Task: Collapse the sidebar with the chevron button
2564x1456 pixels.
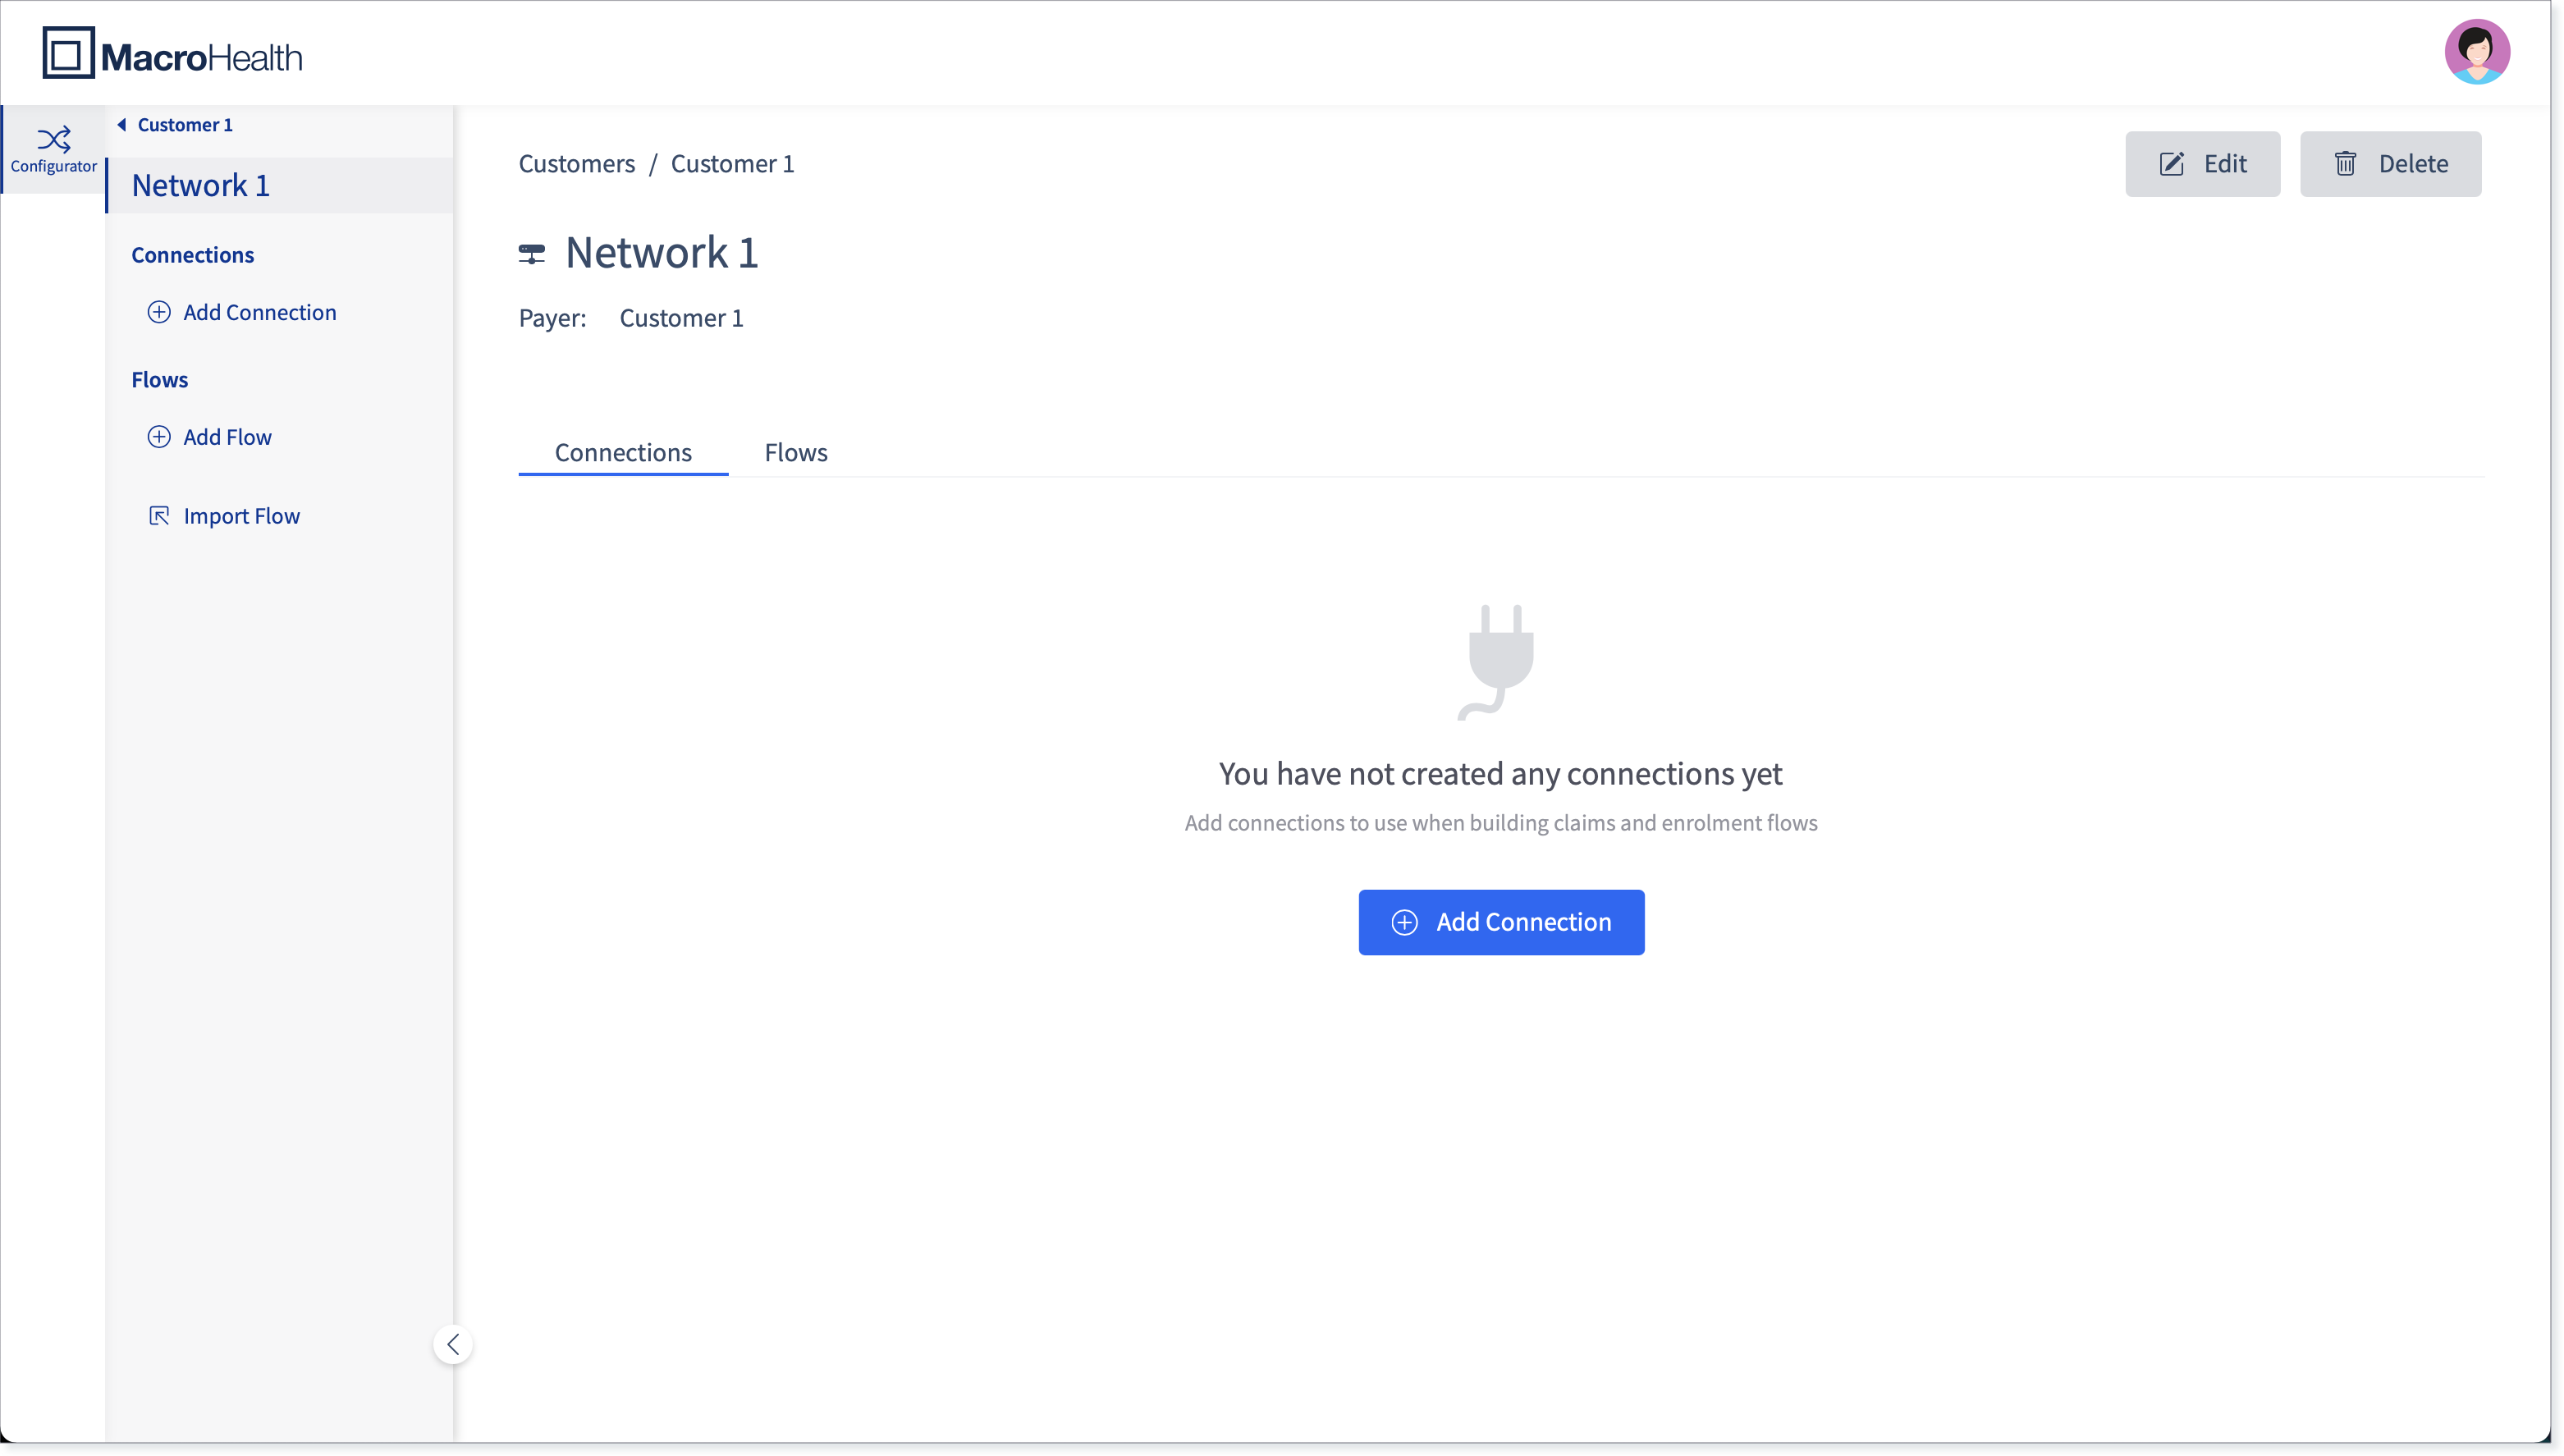Action: pos(453,1344)
